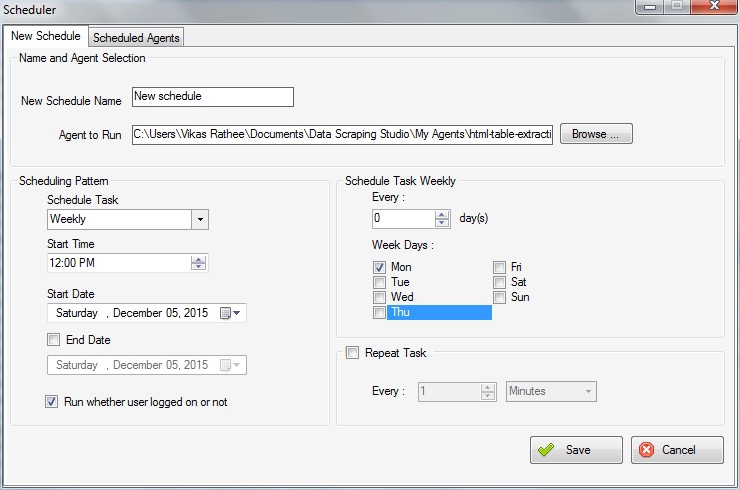Check the Sun weekday checkbox
Viewport: 740px width, 490px height.
click(x=499, y=297)
